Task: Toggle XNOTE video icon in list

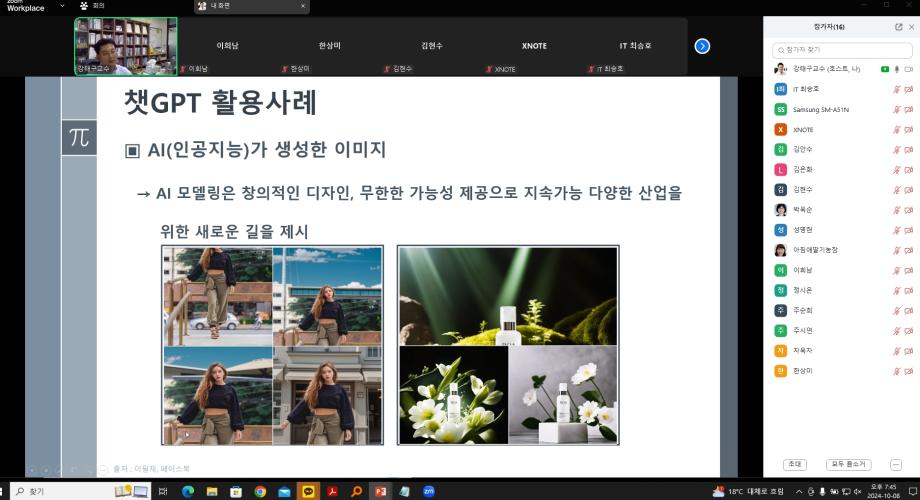Action: point(909,130)
